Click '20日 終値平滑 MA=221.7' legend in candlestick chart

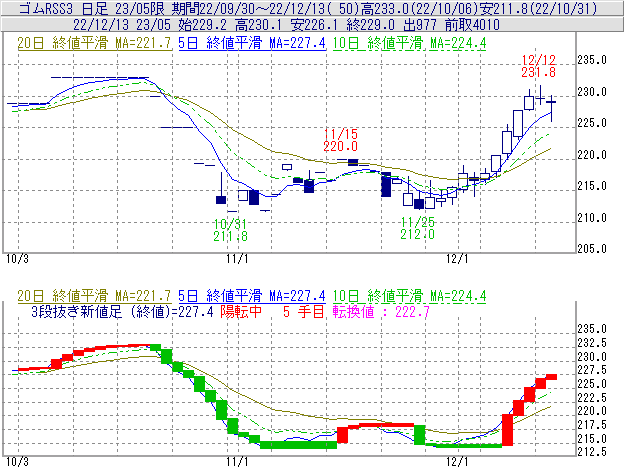pyautogui.click(x=94, y=43)
